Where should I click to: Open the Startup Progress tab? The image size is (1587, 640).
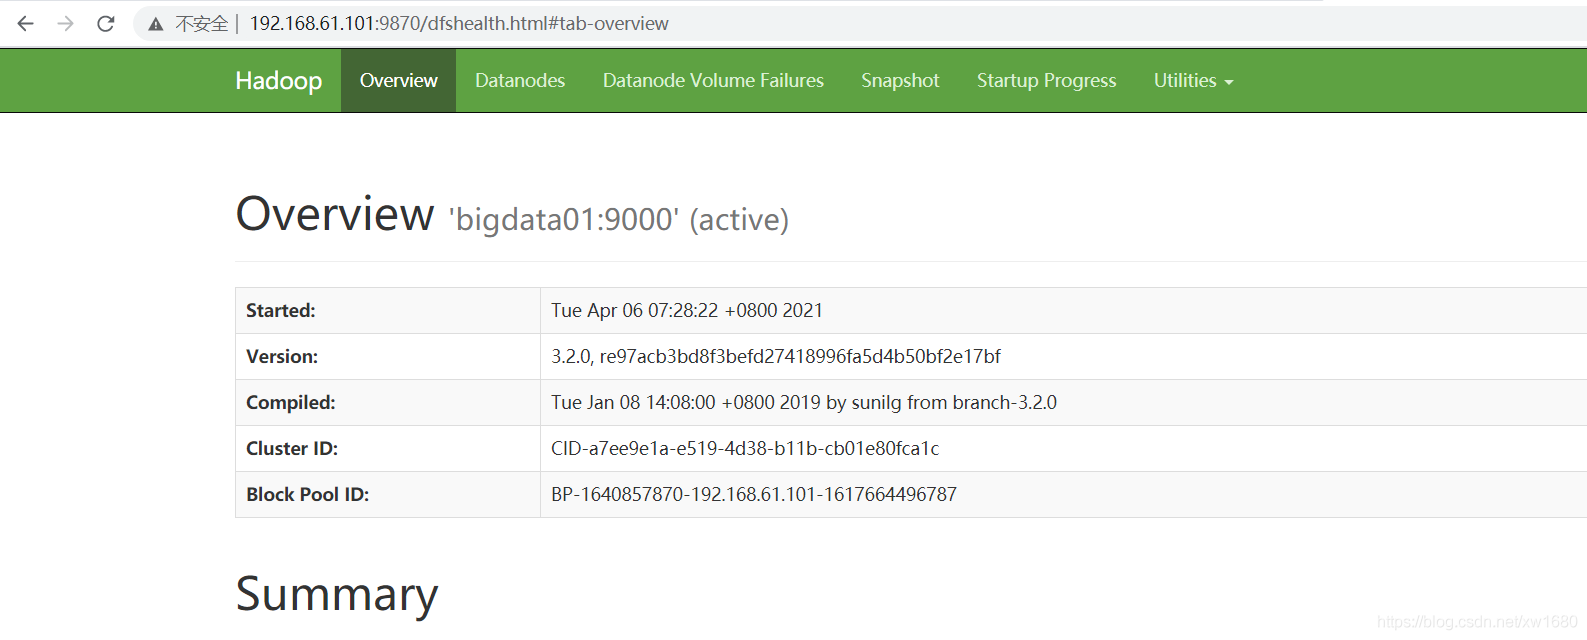pos(1046,80)
